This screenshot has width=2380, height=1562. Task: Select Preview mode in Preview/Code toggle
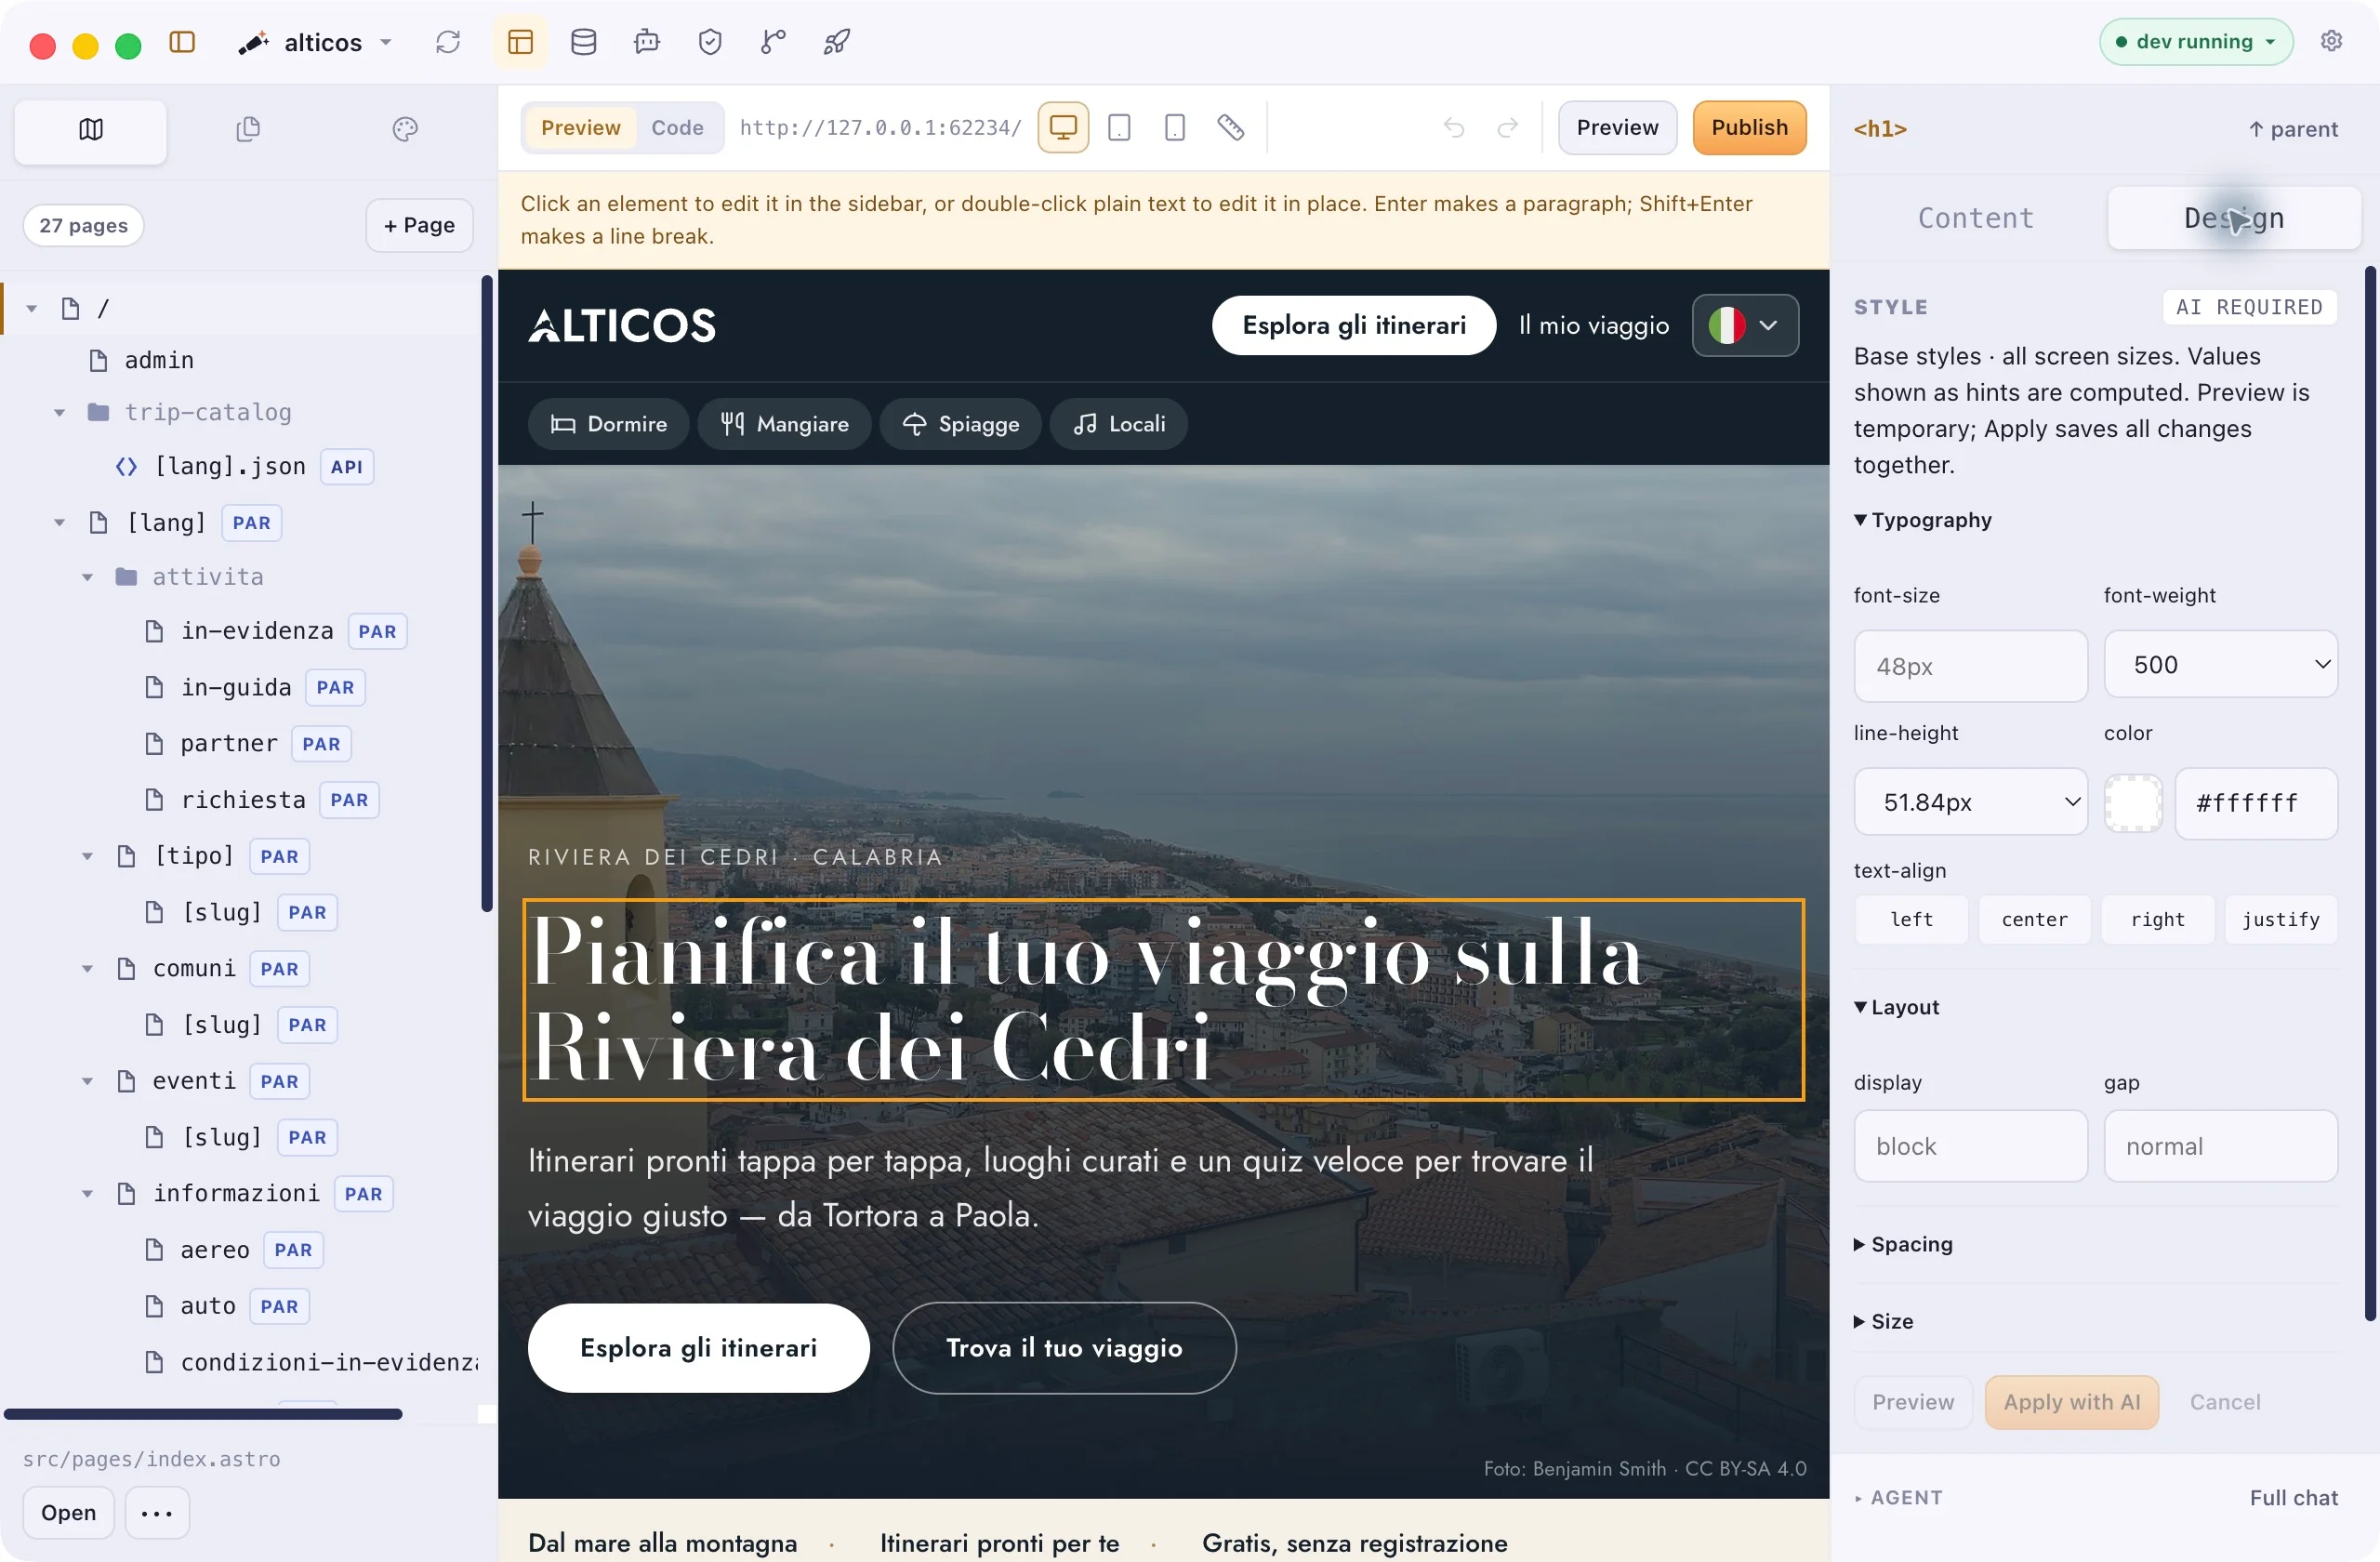tap(581, 128)
